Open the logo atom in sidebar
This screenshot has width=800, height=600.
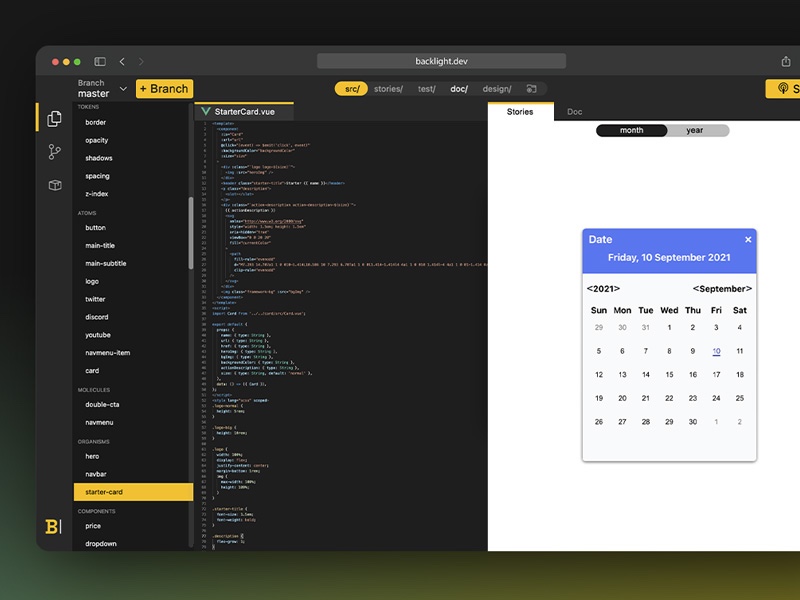tap(92, 281)
